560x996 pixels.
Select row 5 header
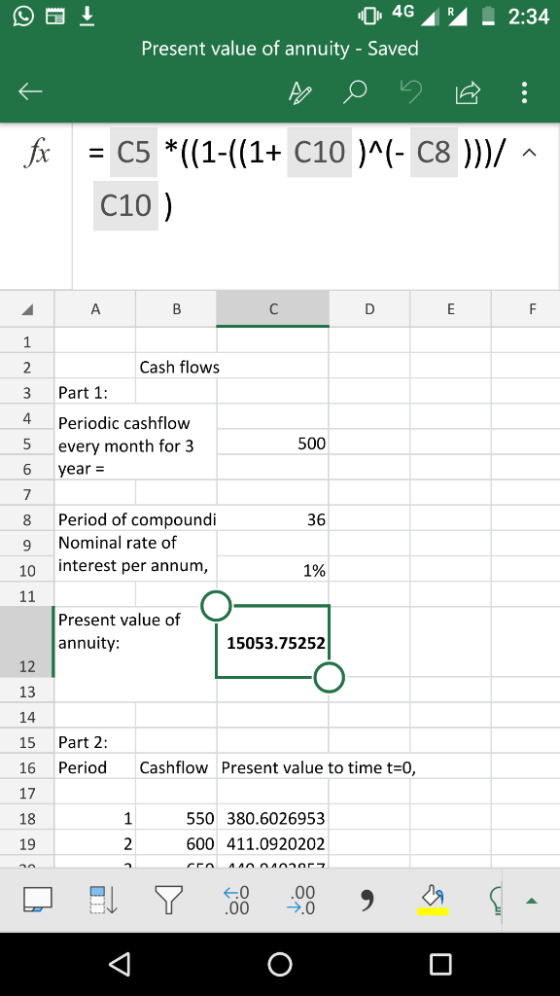click(x=27, y=444)
